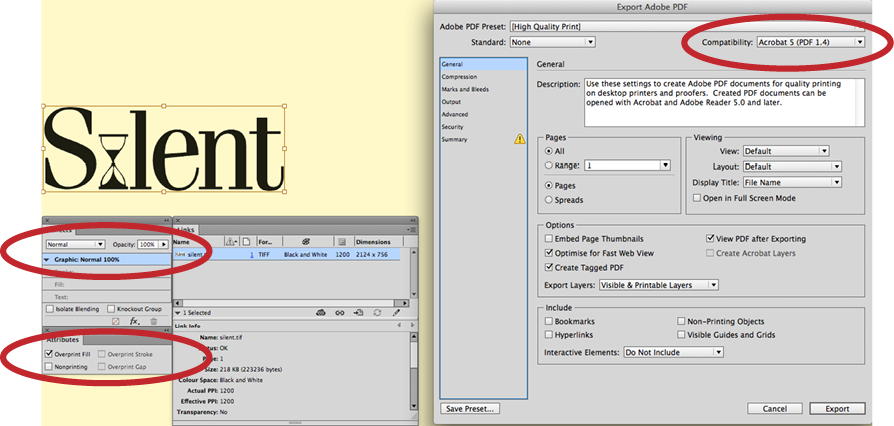Check the Hyperlinks include option
This screenshot has height=426, width=894.
pyautogui.click(x=549, y=335)
